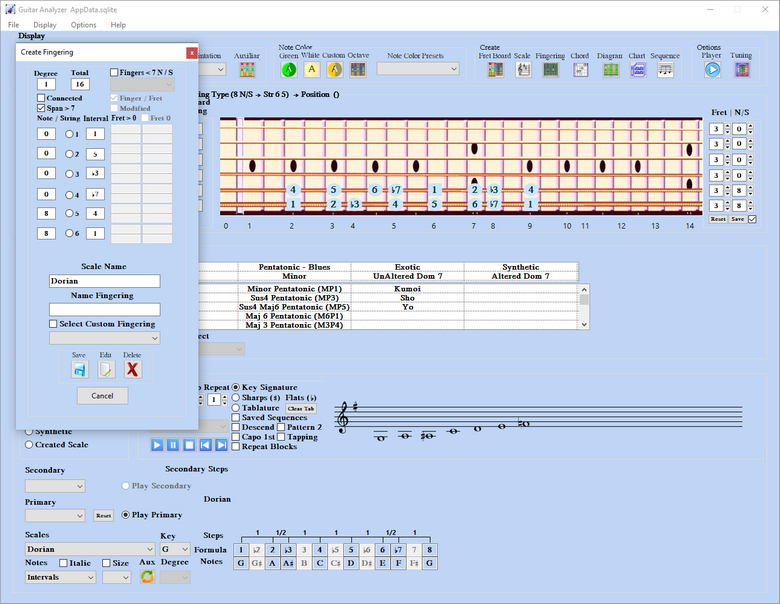This screenshot has width=780, height=604.
Task: Click the Pause playback button
Action: point(173,445)
